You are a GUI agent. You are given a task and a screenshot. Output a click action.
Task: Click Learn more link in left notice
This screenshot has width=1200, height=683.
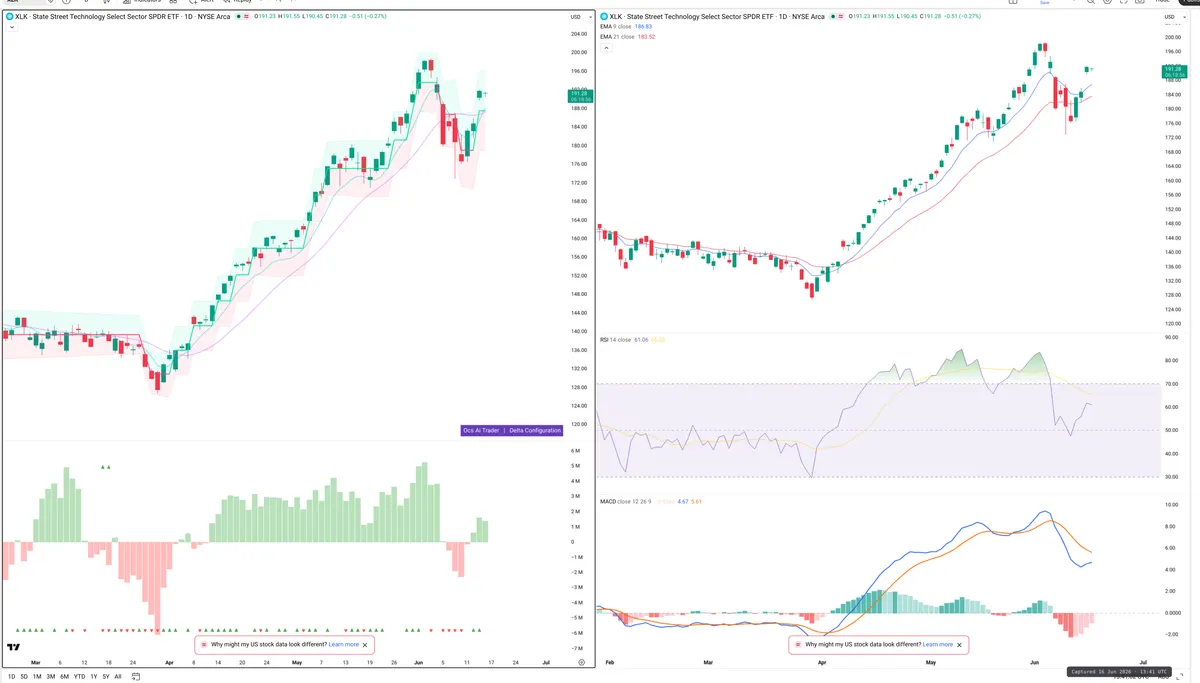tap(344, 645)
